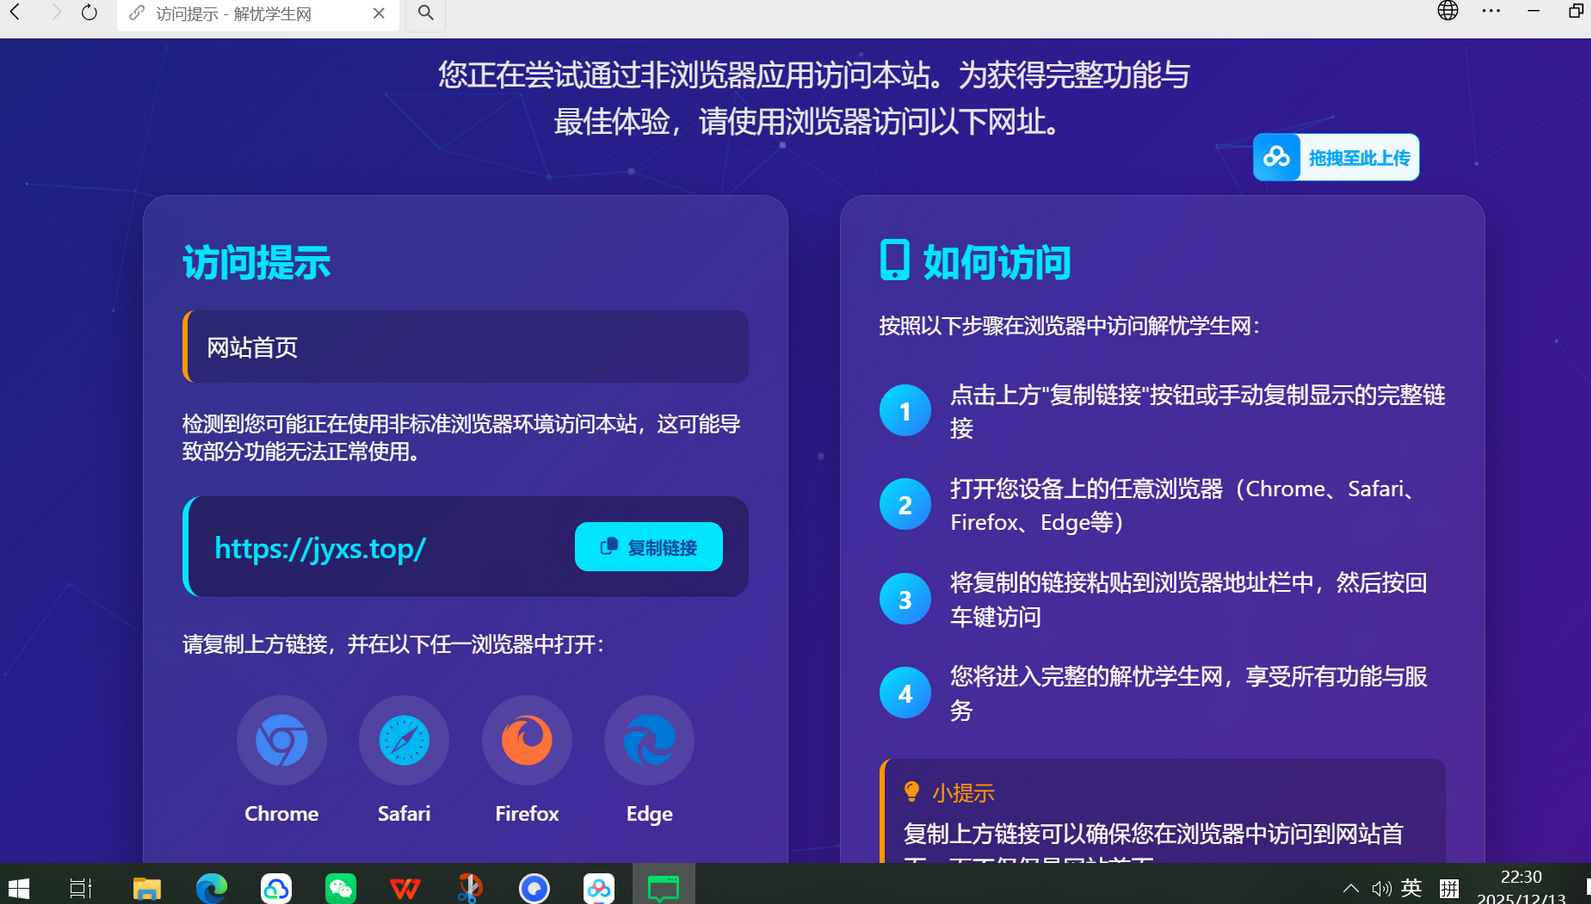Expand the hidden system tray icons
Image resolution: width=1591 pixels, height=904 pixels.
point(1350,888)
